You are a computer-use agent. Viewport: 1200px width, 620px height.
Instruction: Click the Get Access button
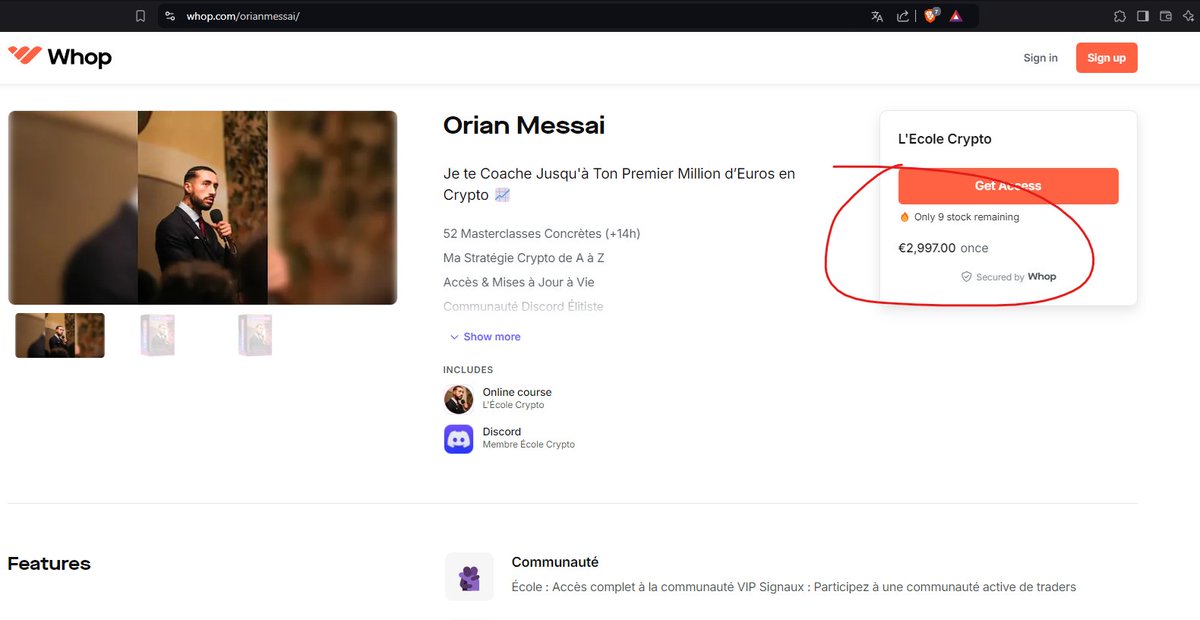1008,186
